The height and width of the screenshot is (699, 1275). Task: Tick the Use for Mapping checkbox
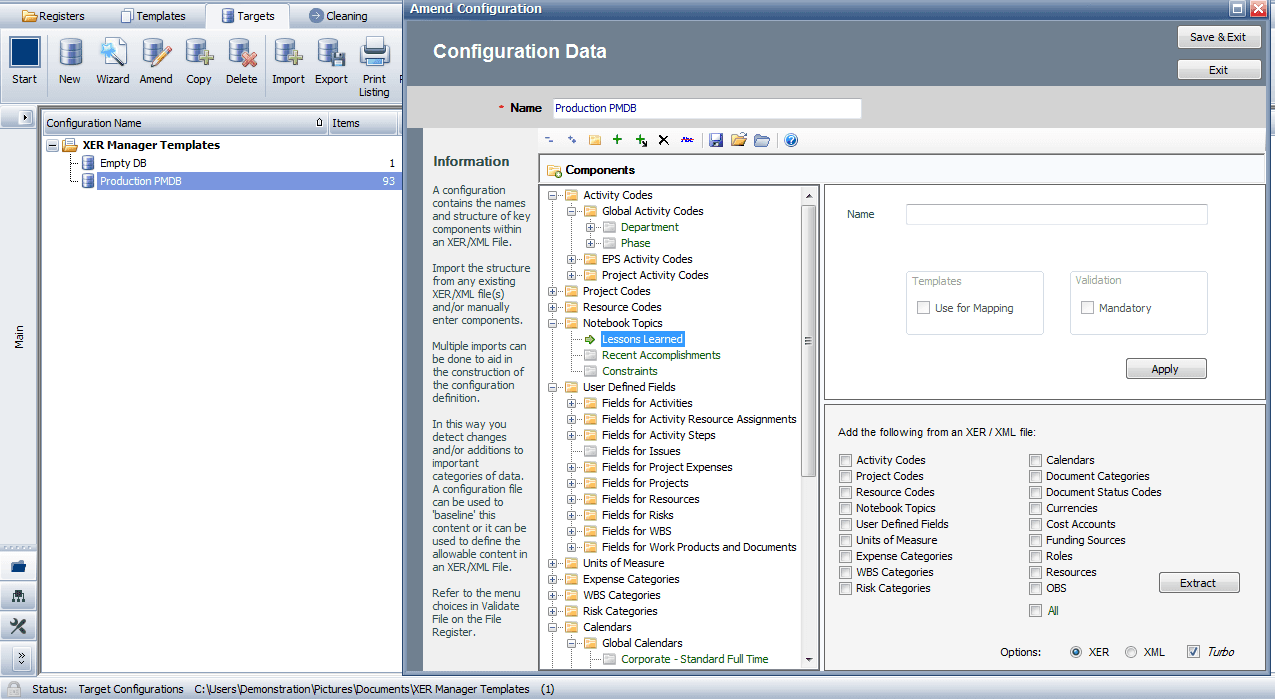point(923,308)
